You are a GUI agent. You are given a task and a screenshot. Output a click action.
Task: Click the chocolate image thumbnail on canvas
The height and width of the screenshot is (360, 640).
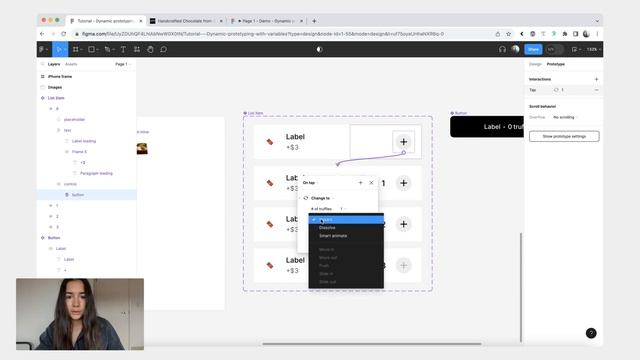142,148
